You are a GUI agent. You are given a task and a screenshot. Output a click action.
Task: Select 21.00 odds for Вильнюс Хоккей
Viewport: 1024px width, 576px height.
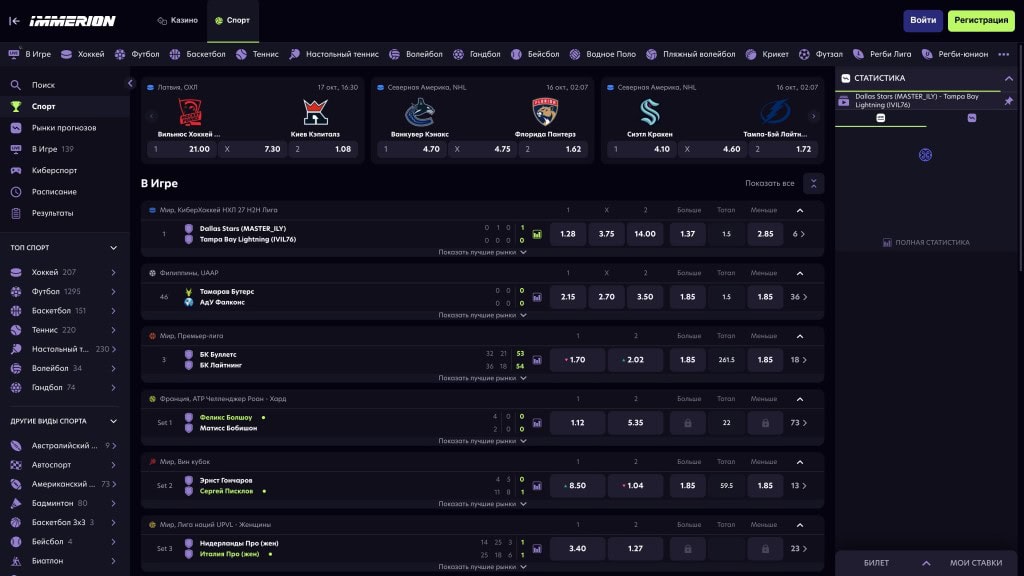[x=182, y=150]
